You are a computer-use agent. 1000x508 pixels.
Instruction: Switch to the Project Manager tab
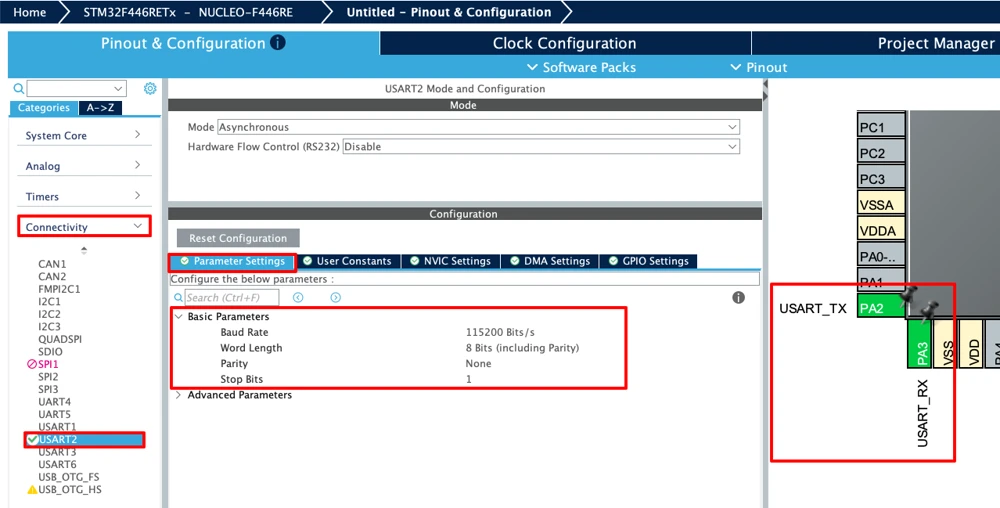[x=936, y=43]
